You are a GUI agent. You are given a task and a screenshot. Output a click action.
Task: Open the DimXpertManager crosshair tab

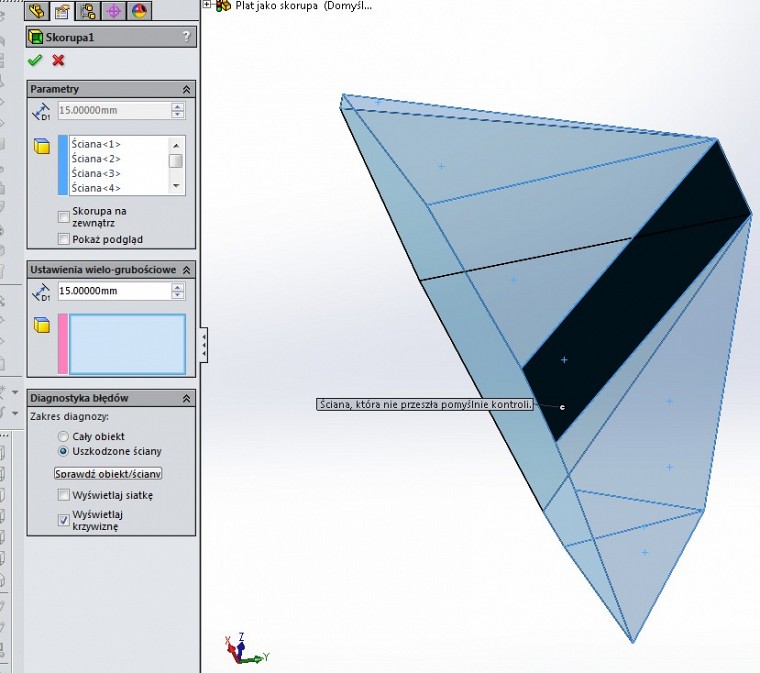(x=112, y=12)
